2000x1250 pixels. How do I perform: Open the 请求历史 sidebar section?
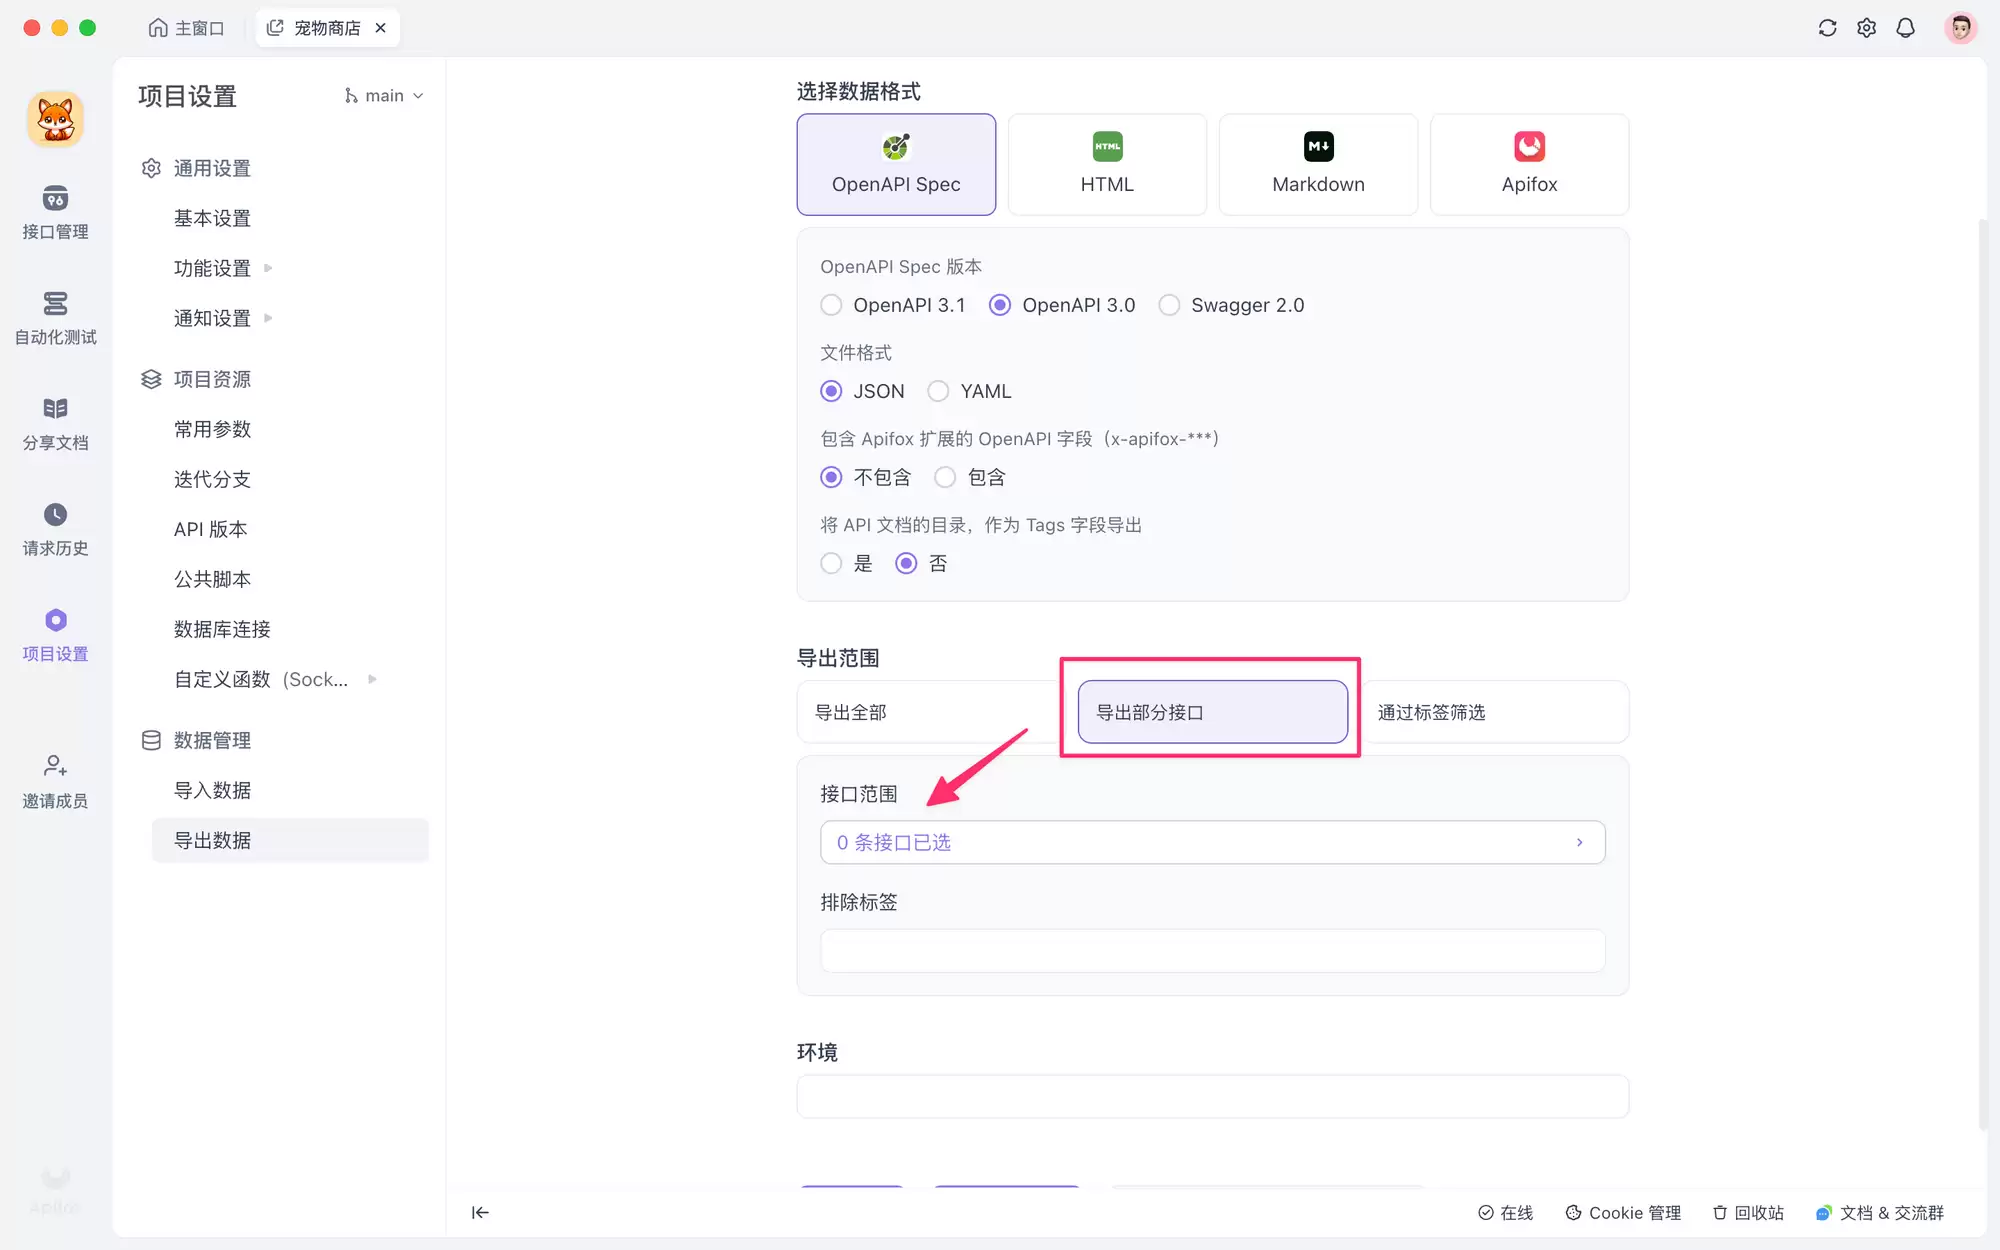(55, 530)
